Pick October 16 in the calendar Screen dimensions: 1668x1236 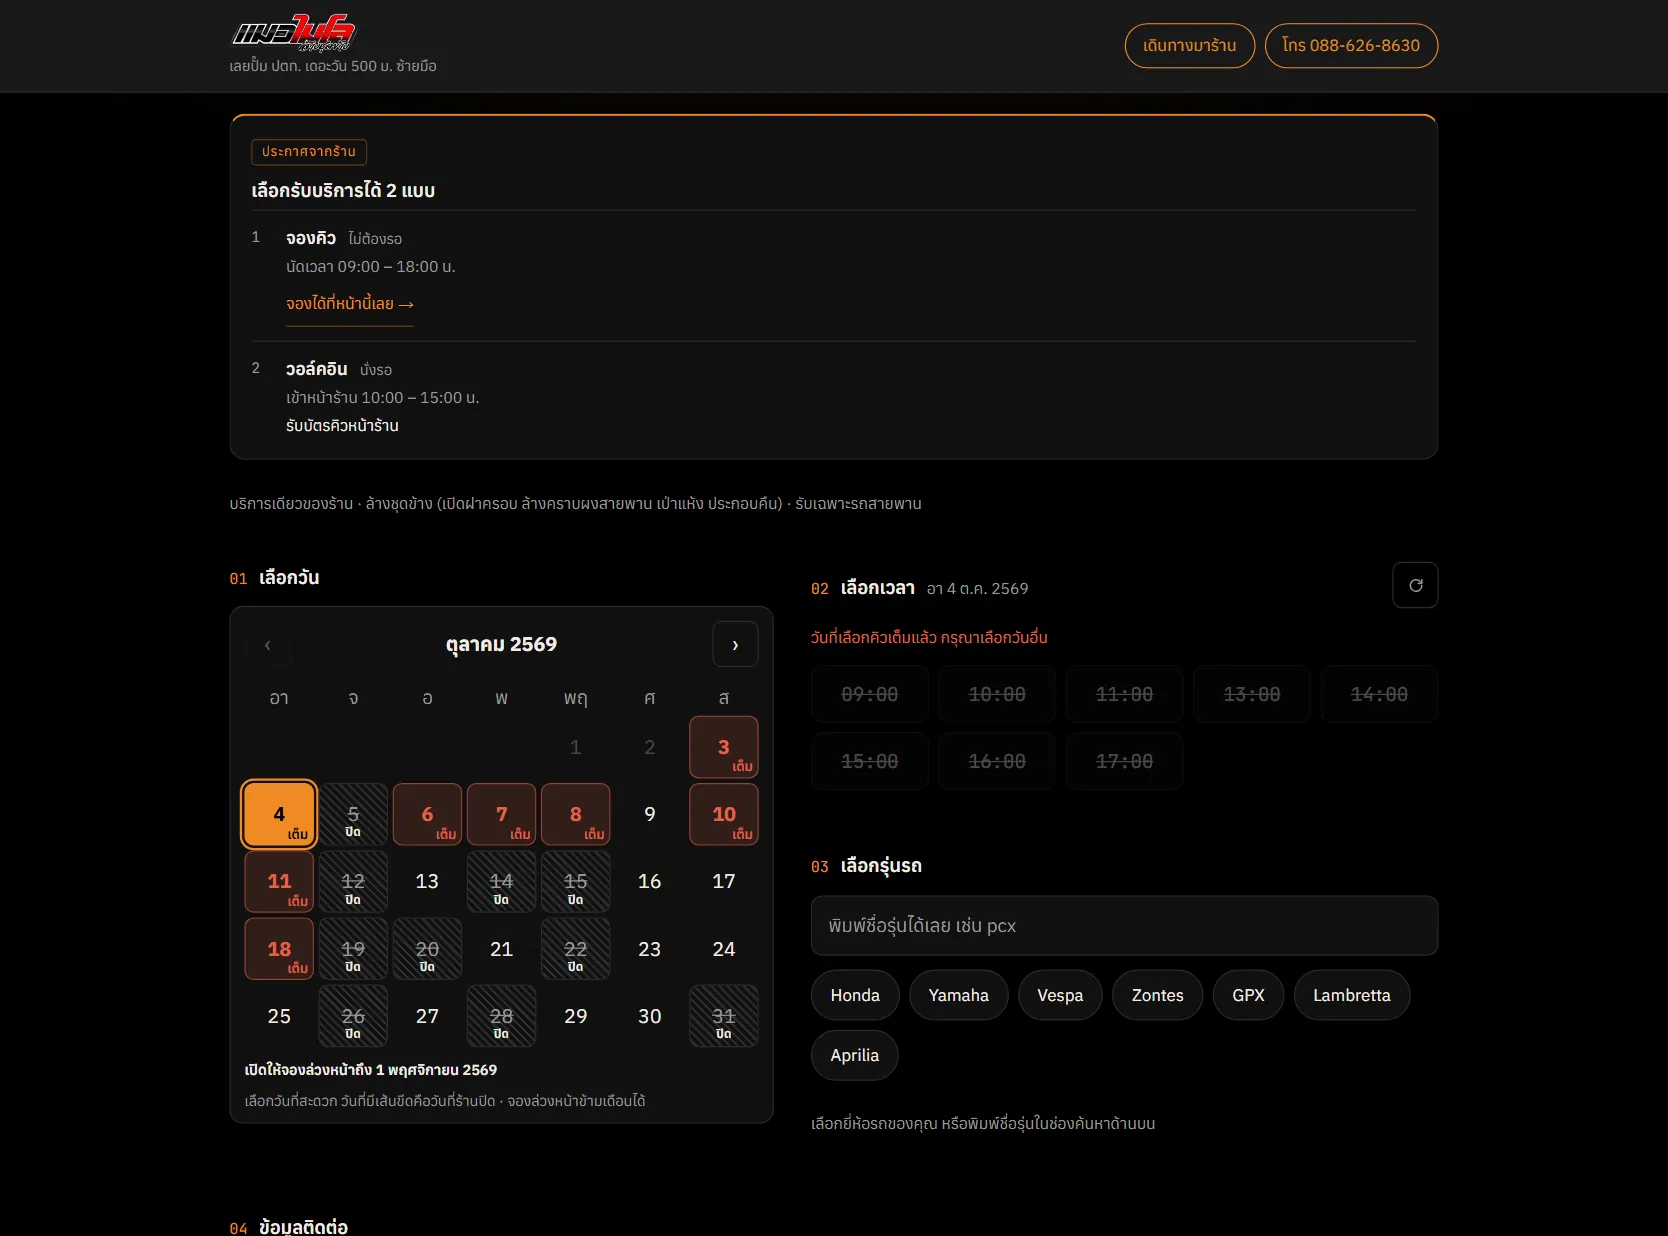coord(650,881)
